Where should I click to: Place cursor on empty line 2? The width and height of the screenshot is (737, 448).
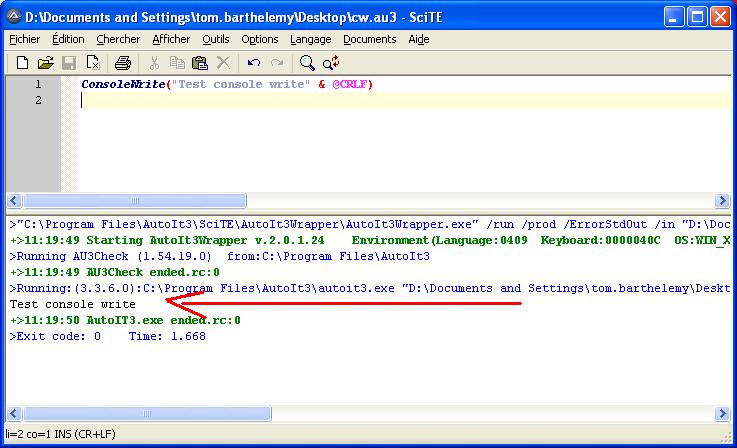(x=404, y=100)
